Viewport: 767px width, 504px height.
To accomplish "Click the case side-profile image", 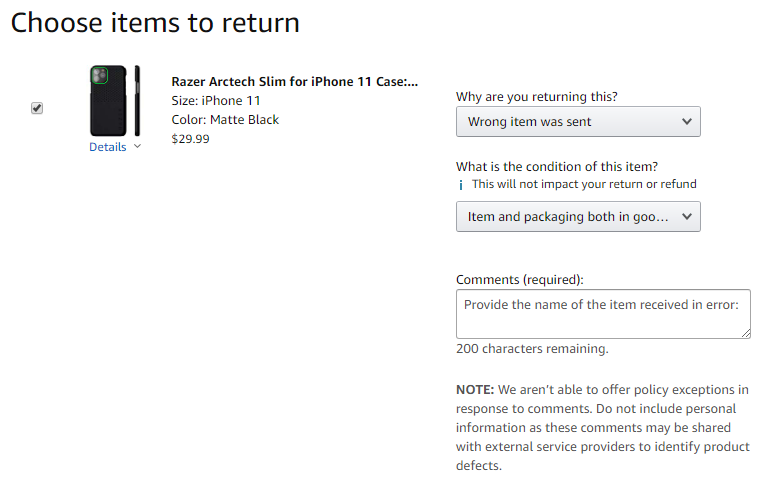I will [x=137, y=101].
